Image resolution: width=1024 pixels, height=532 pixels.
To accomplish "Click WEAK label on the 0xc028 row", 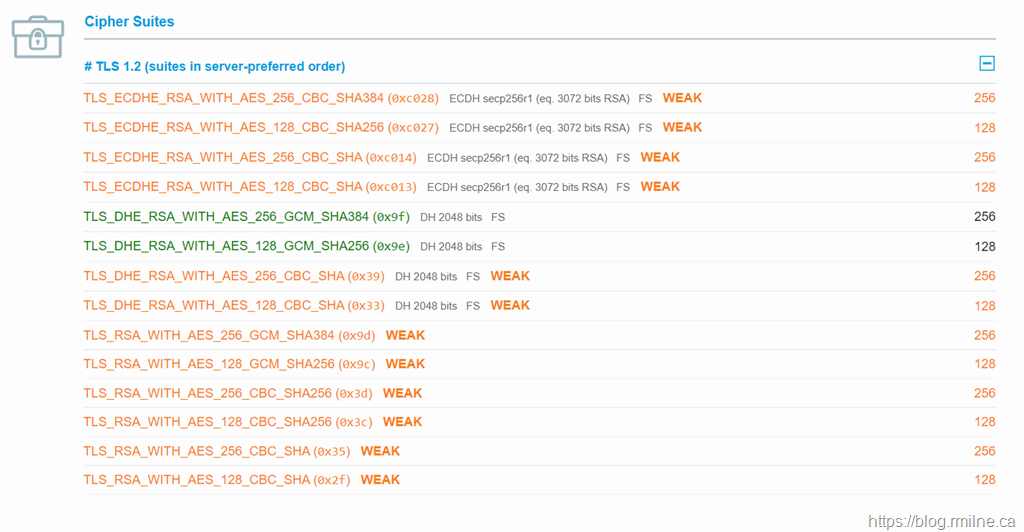I will coord(682,98).
